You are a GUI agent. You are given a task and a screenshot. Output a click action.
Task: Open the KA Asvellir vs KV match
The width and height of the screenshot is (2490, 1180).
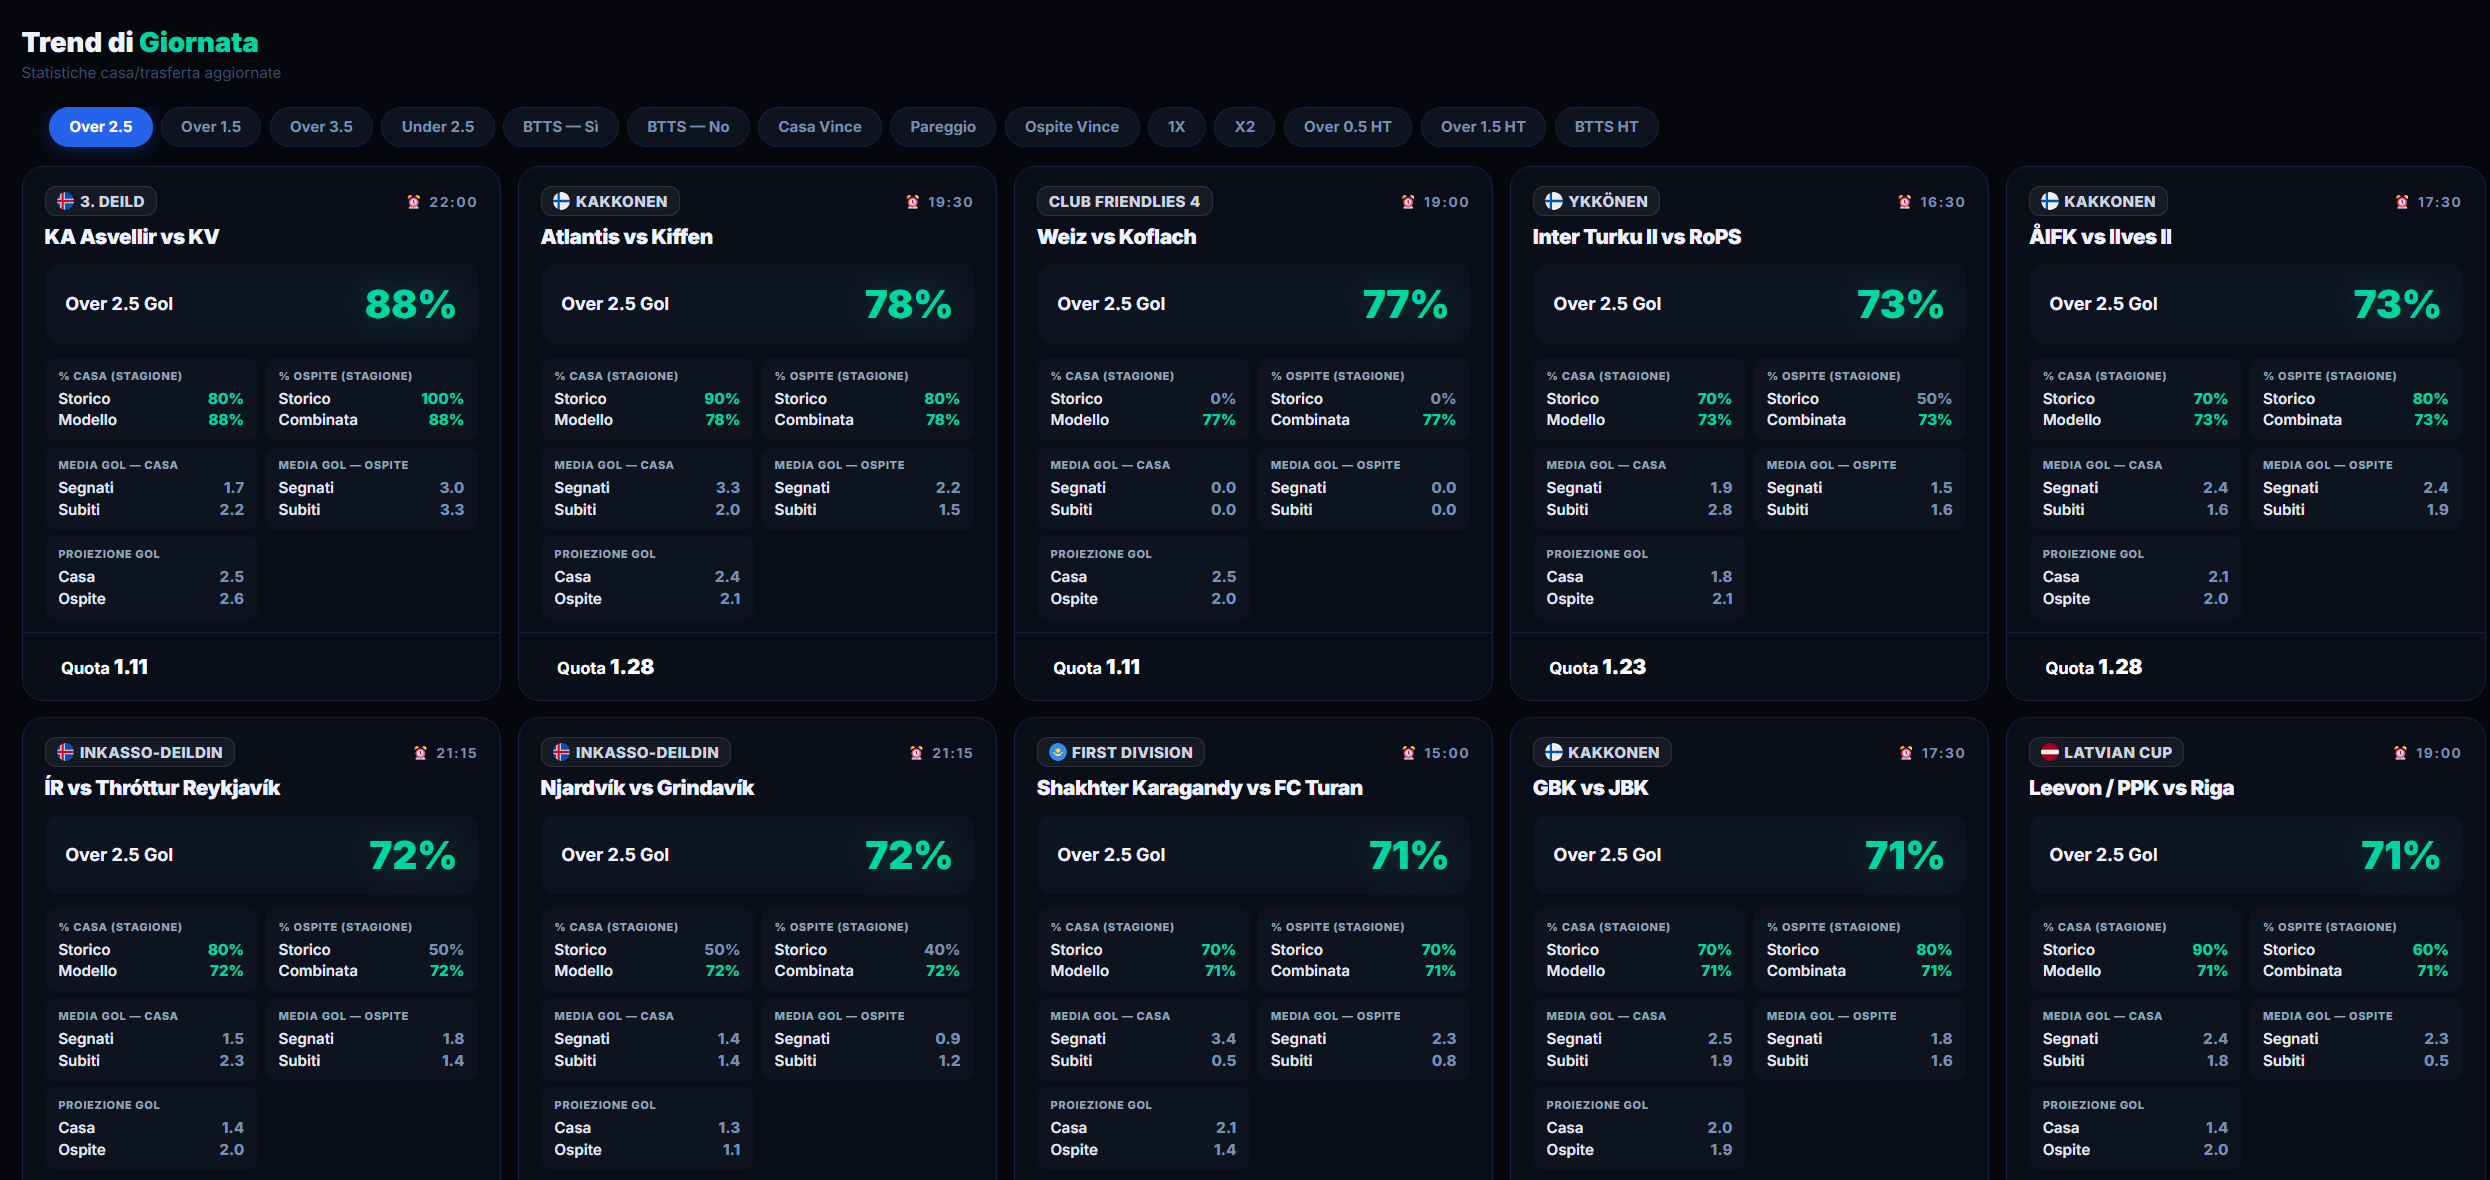click(131, 237)
